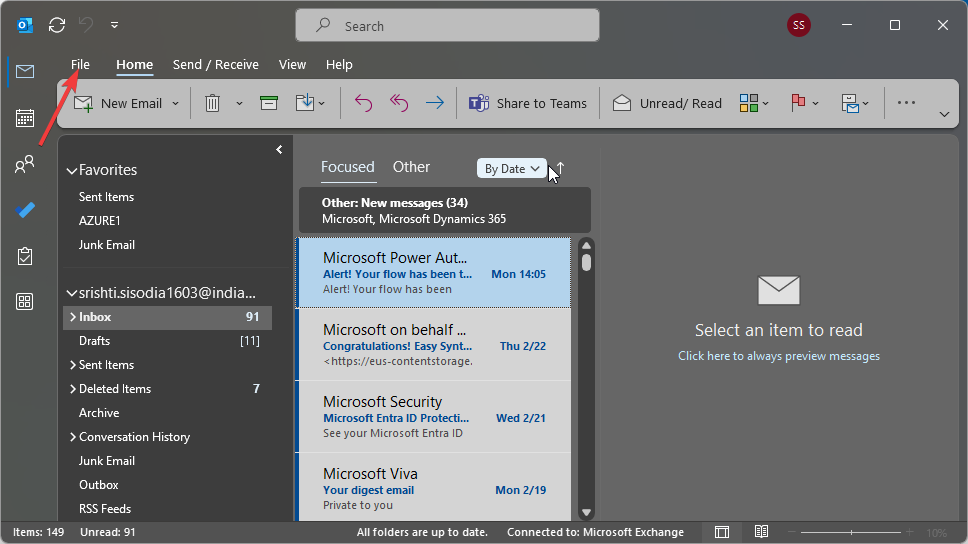
Task: Click the Archive icon in the ribbon
Action: [x=269, y=103]
